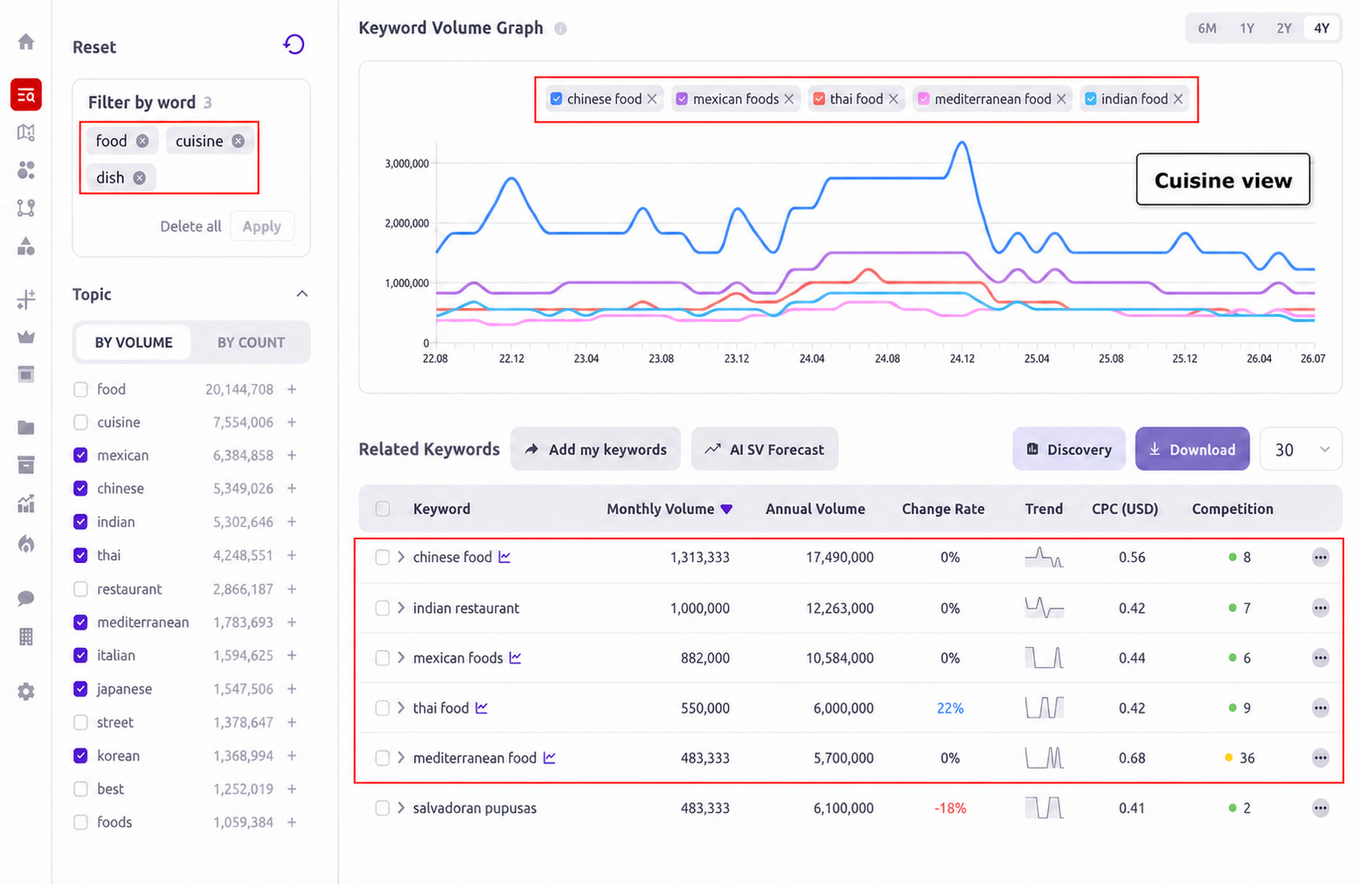The image size is (1360, 884).
Task: Open the map icon in sidebar
Action: 26,132
